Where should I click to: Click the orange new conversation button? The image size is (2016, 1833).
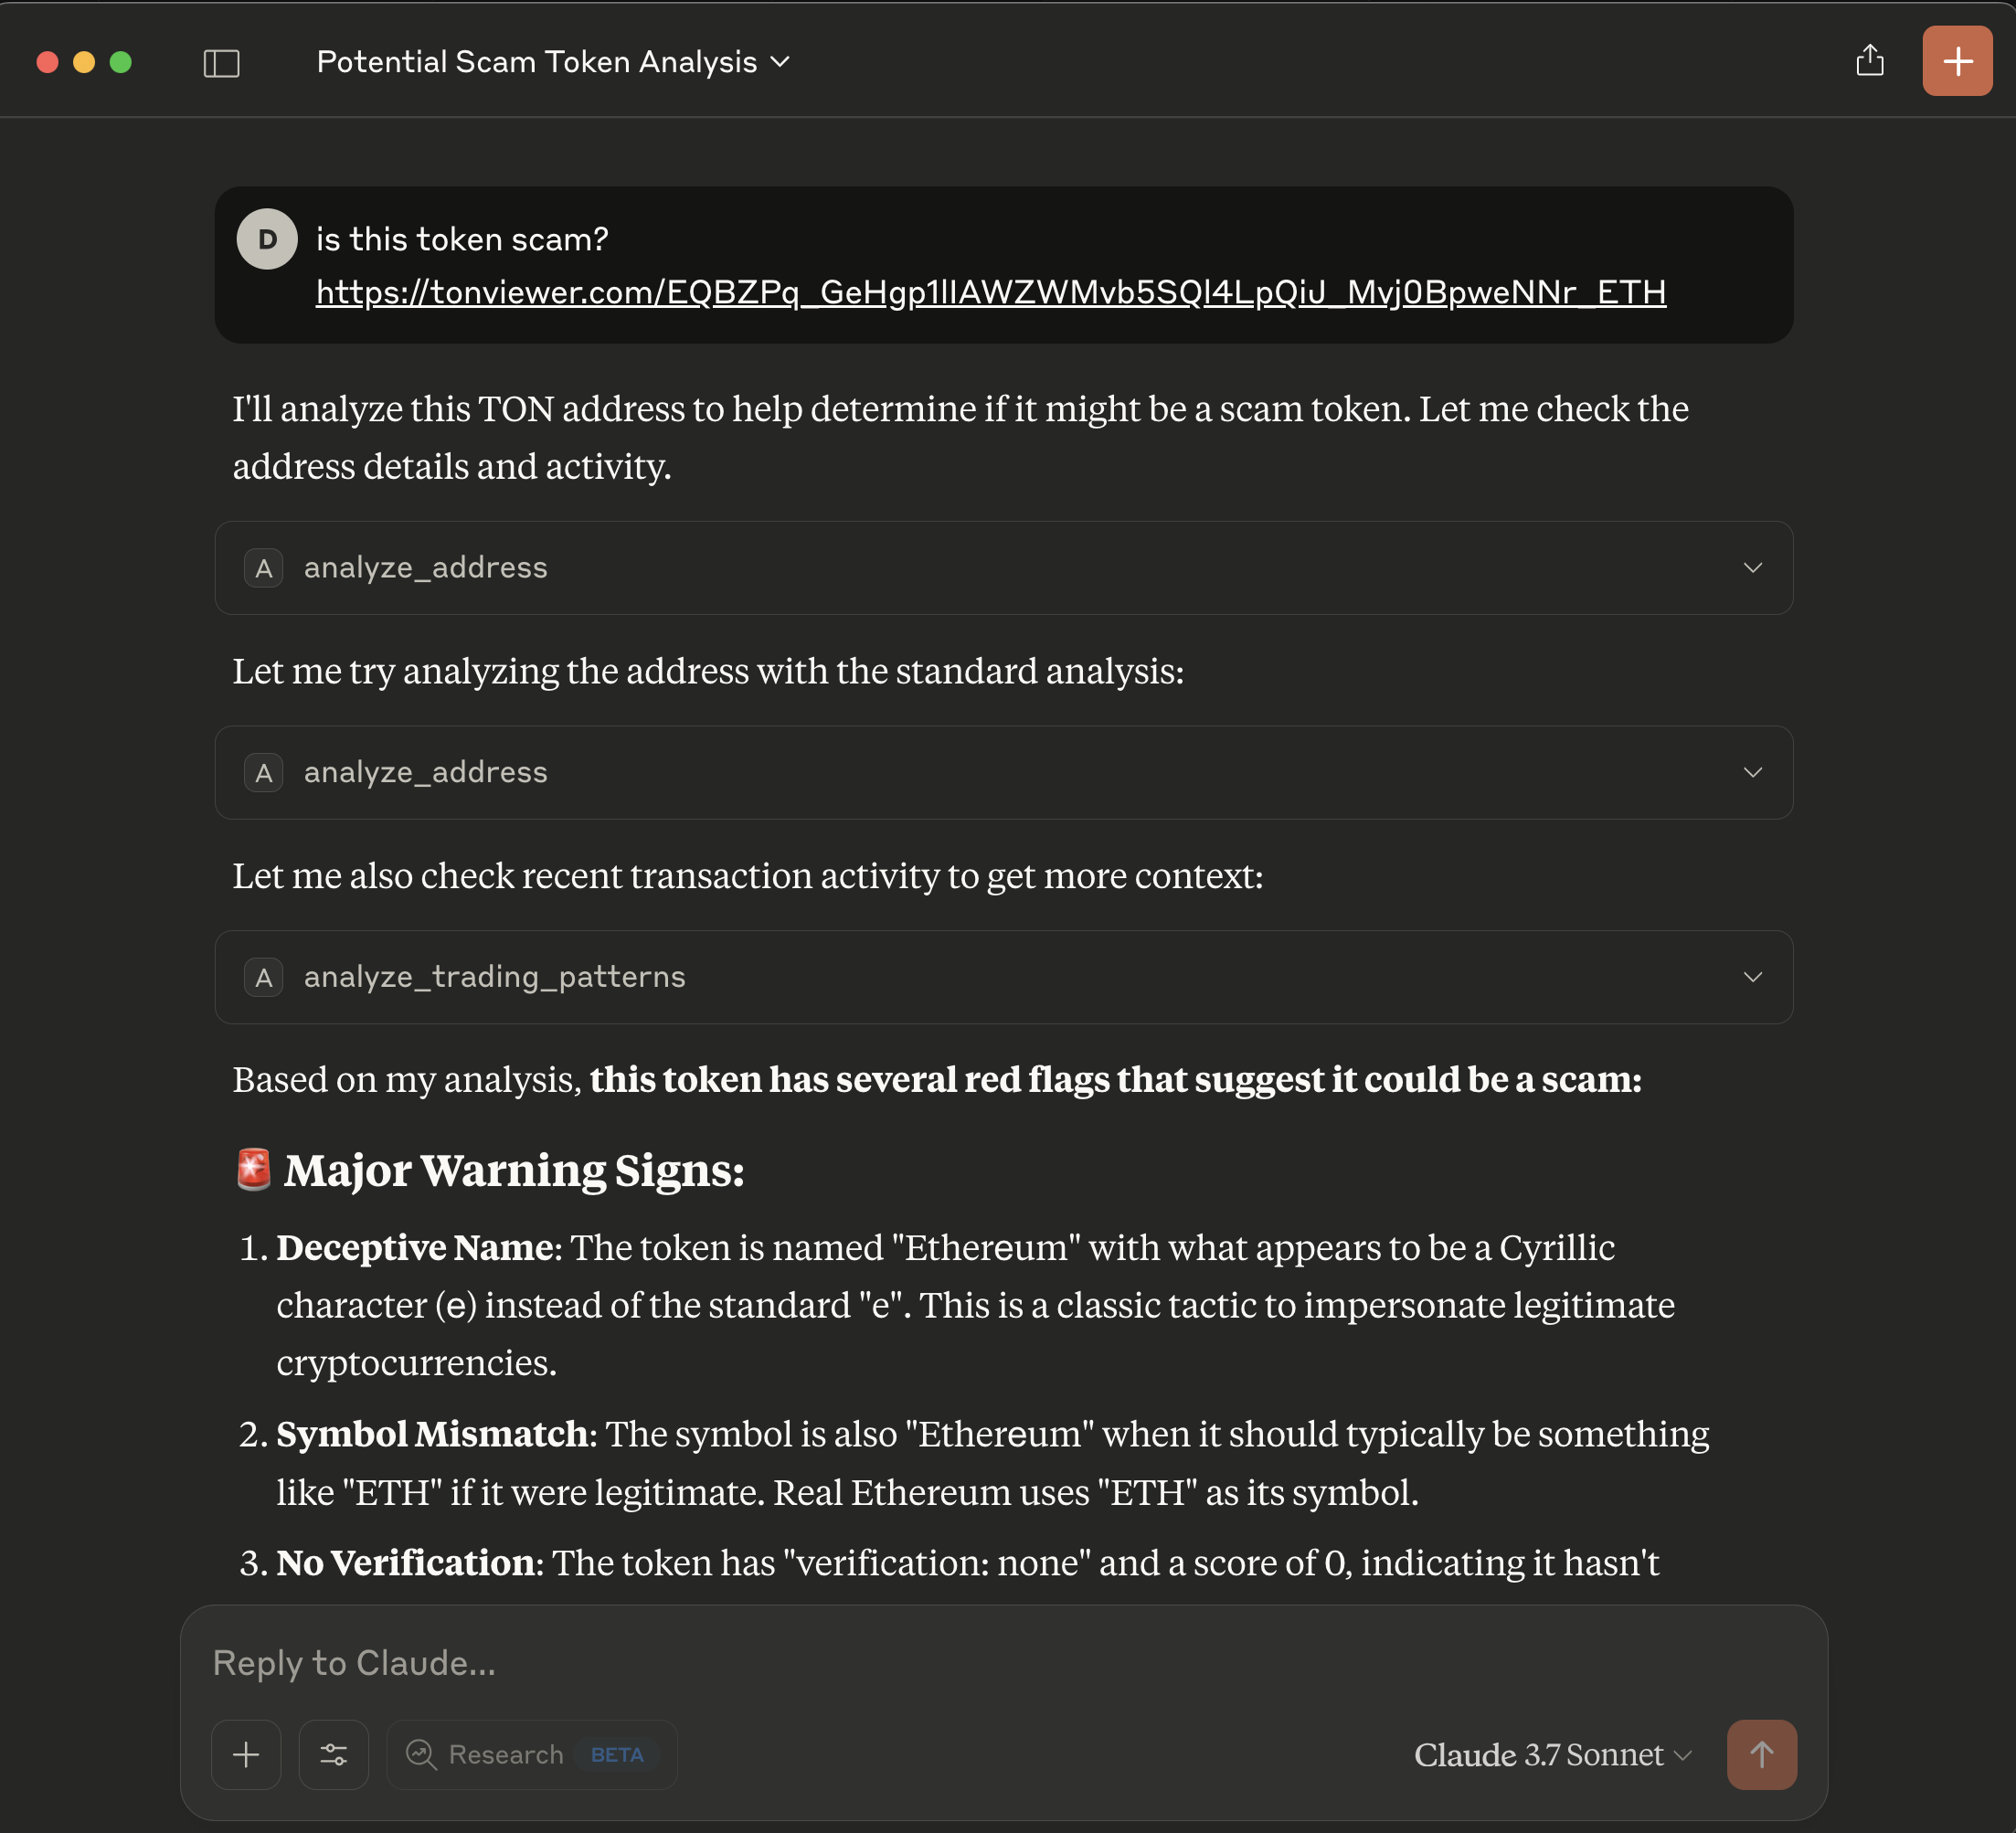pyautogui.click(x=1956, y=60)
